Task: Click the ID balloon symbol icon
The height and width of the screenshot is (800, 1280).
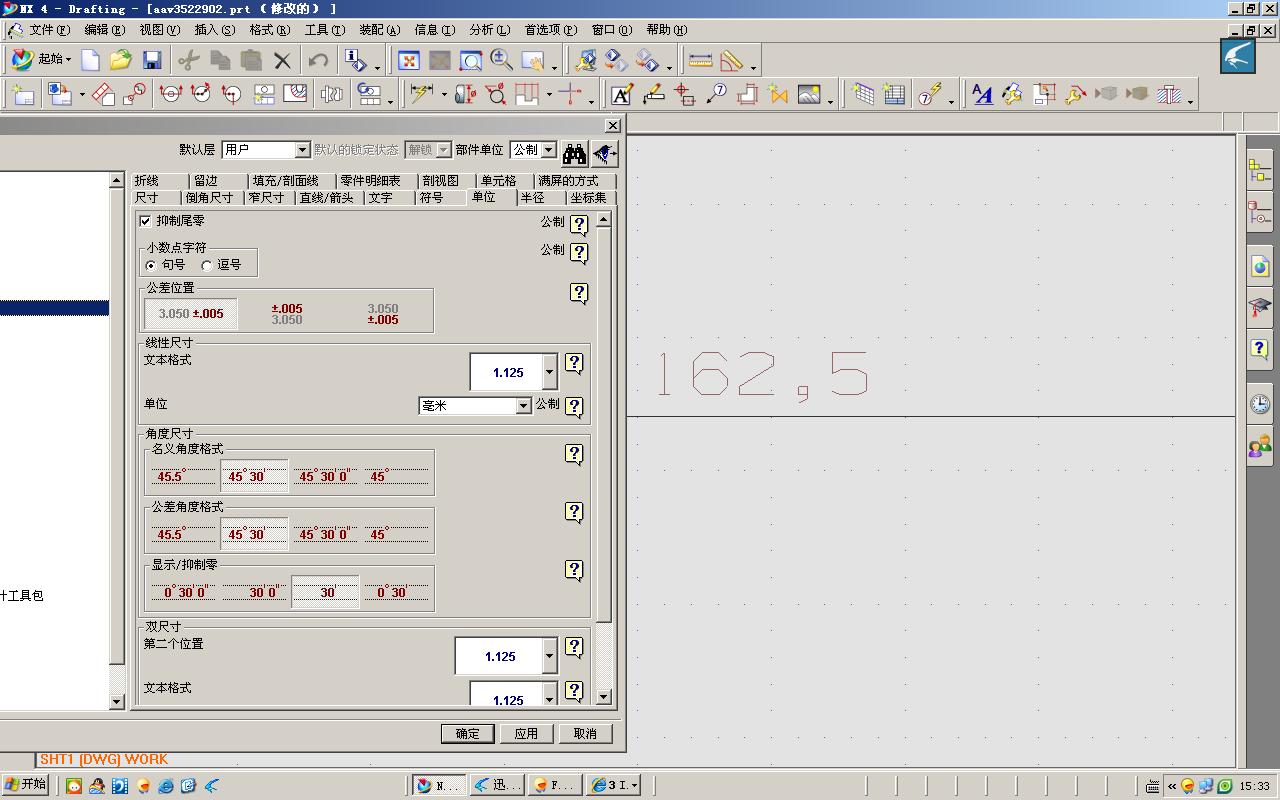Action: click(716, 95)
